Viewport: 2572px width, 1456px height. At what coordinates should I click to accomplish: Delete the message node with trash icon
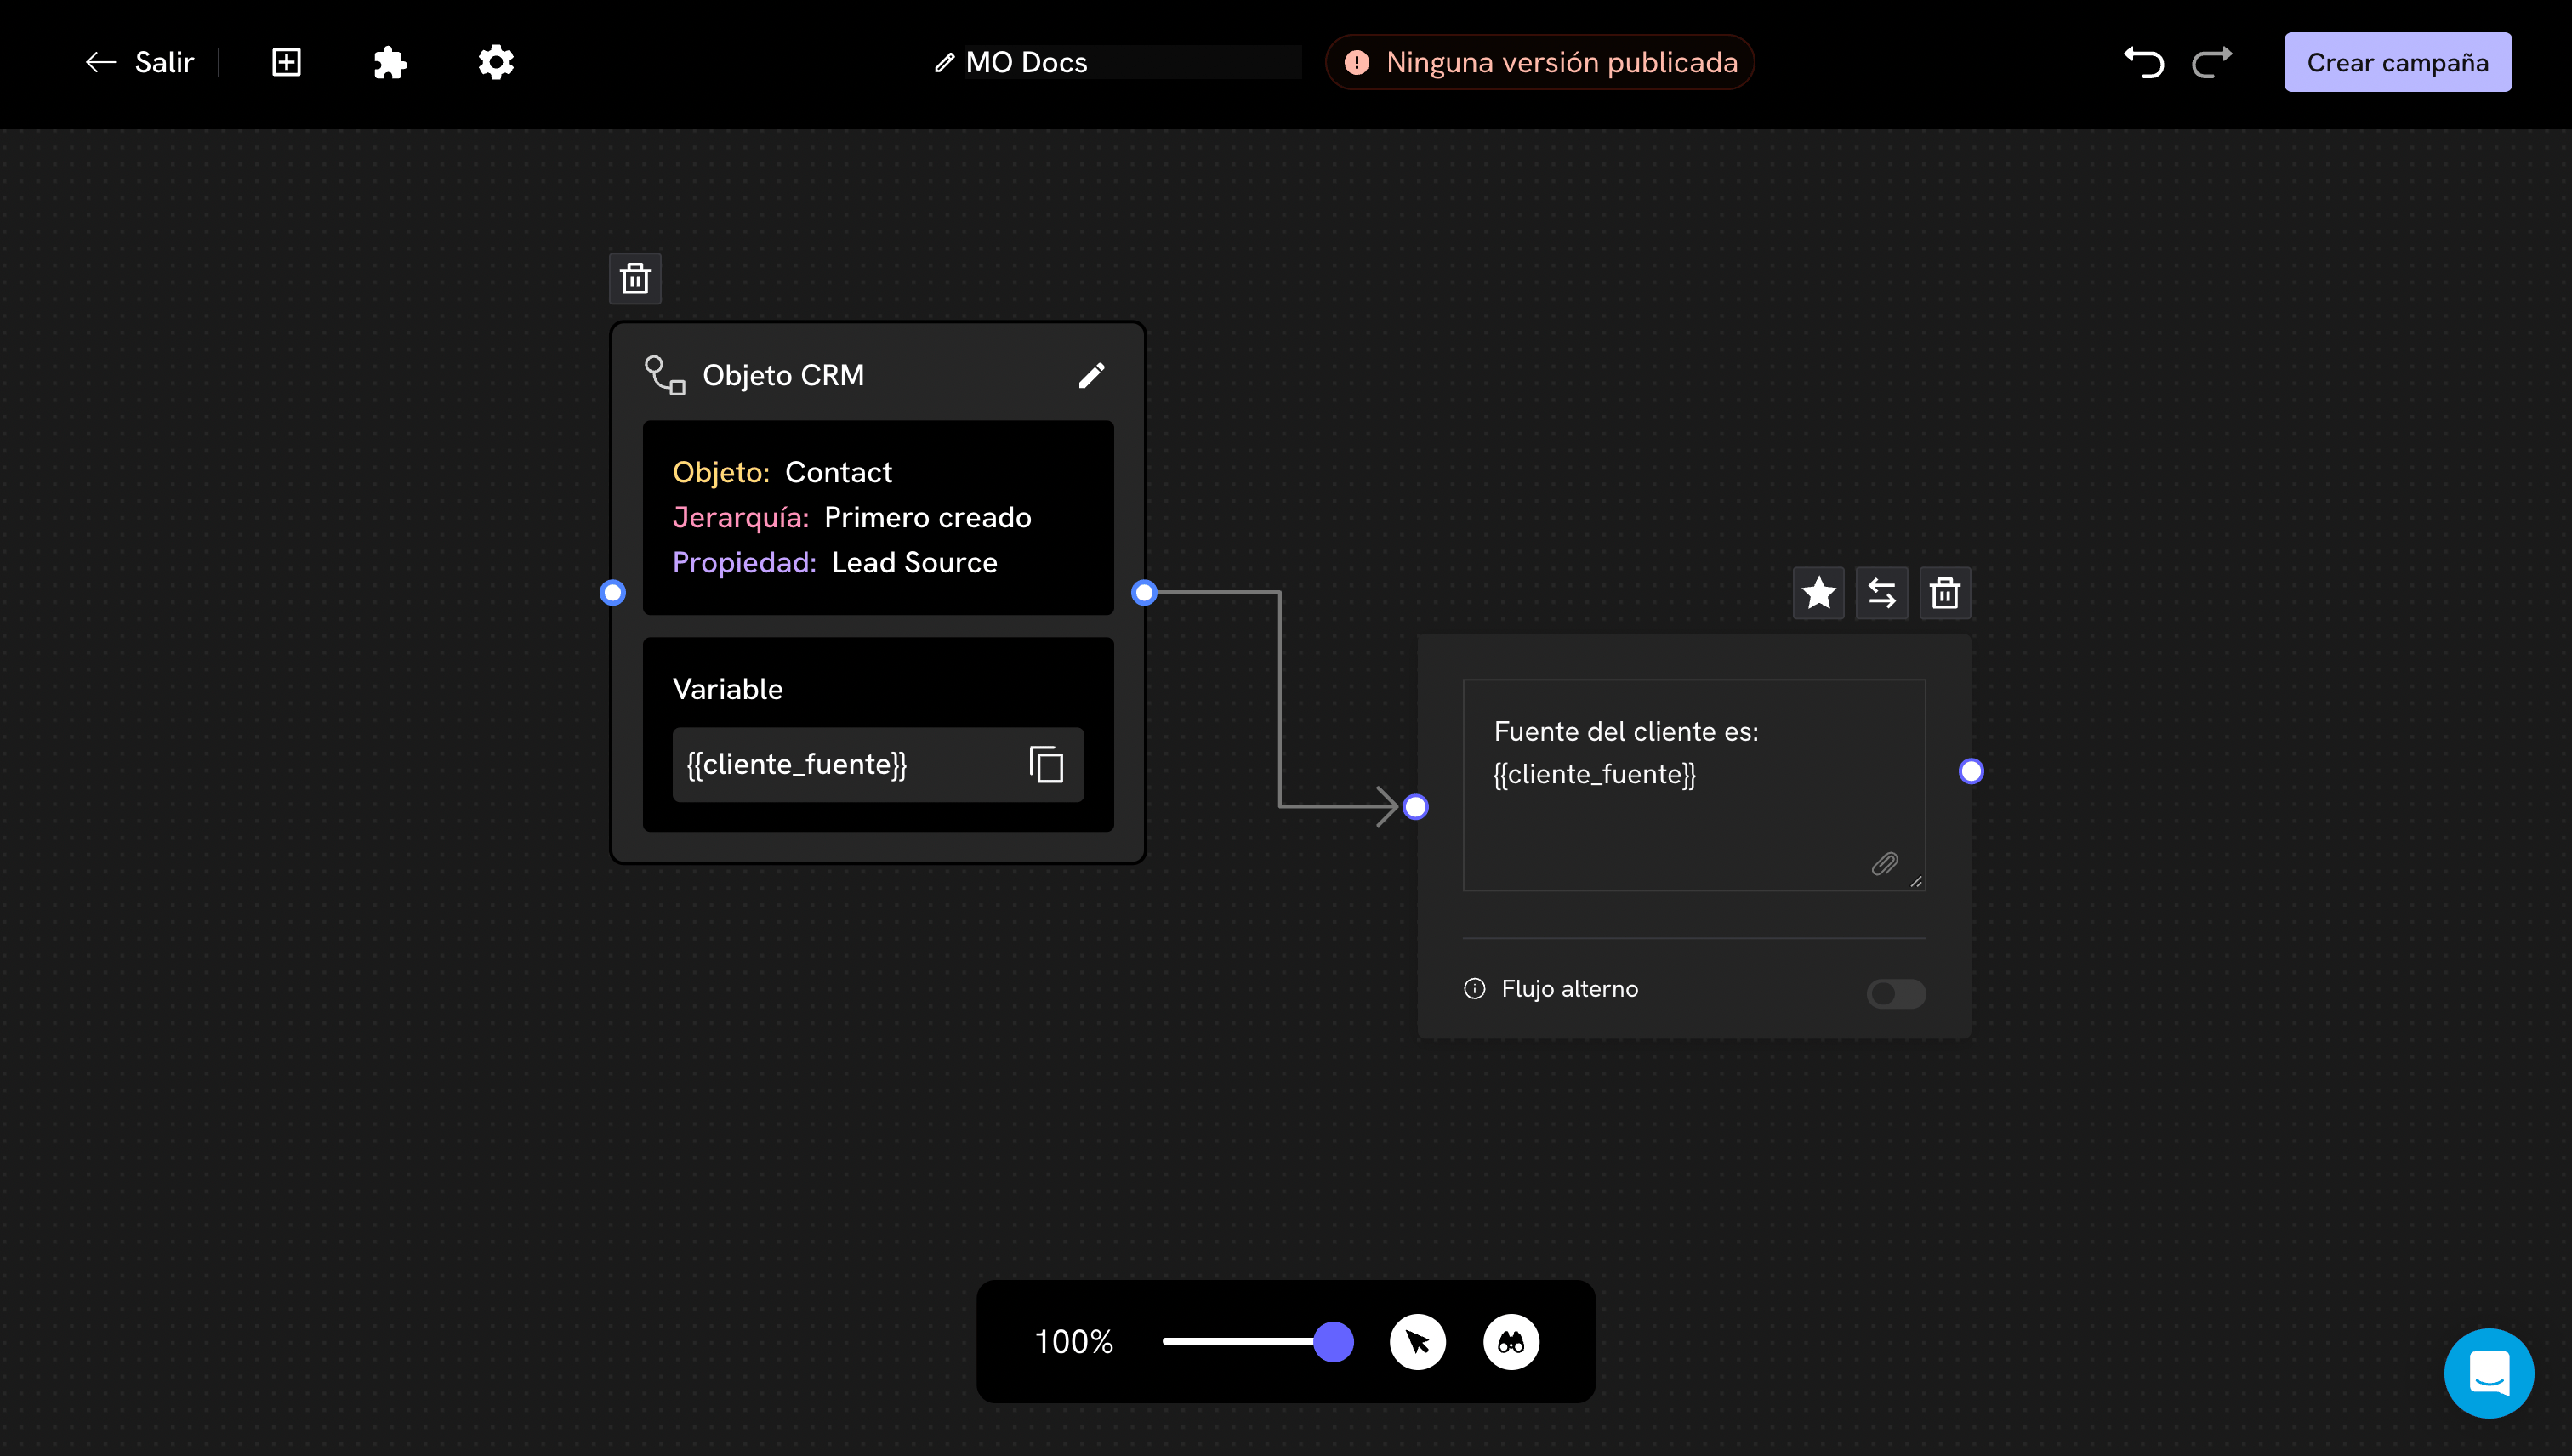coord(1944,593)
